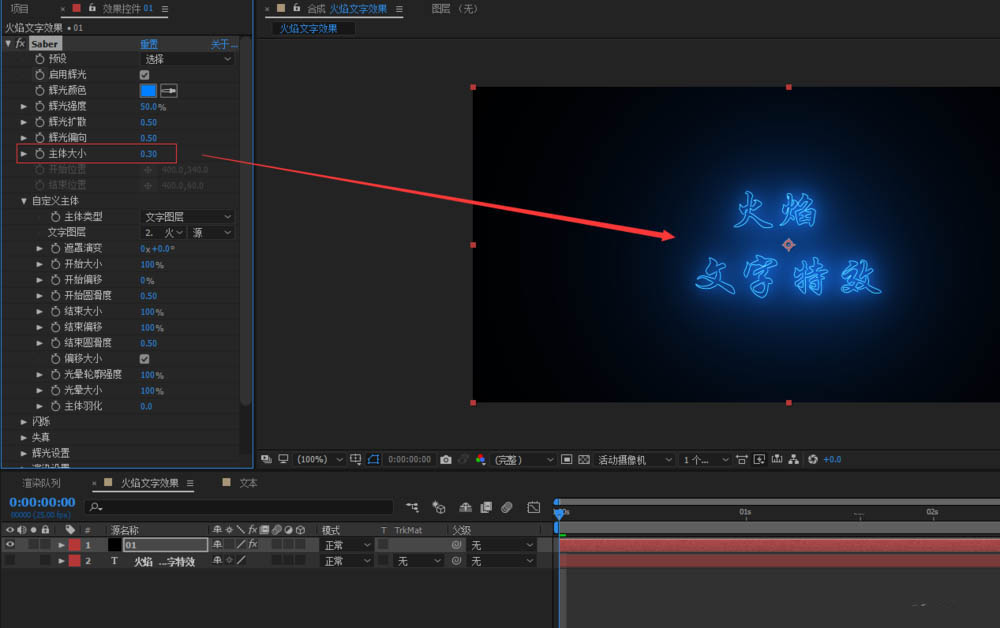Hide layer 01 using its eye icon
Screen dimensions: 1000x628
coord(10,545)
